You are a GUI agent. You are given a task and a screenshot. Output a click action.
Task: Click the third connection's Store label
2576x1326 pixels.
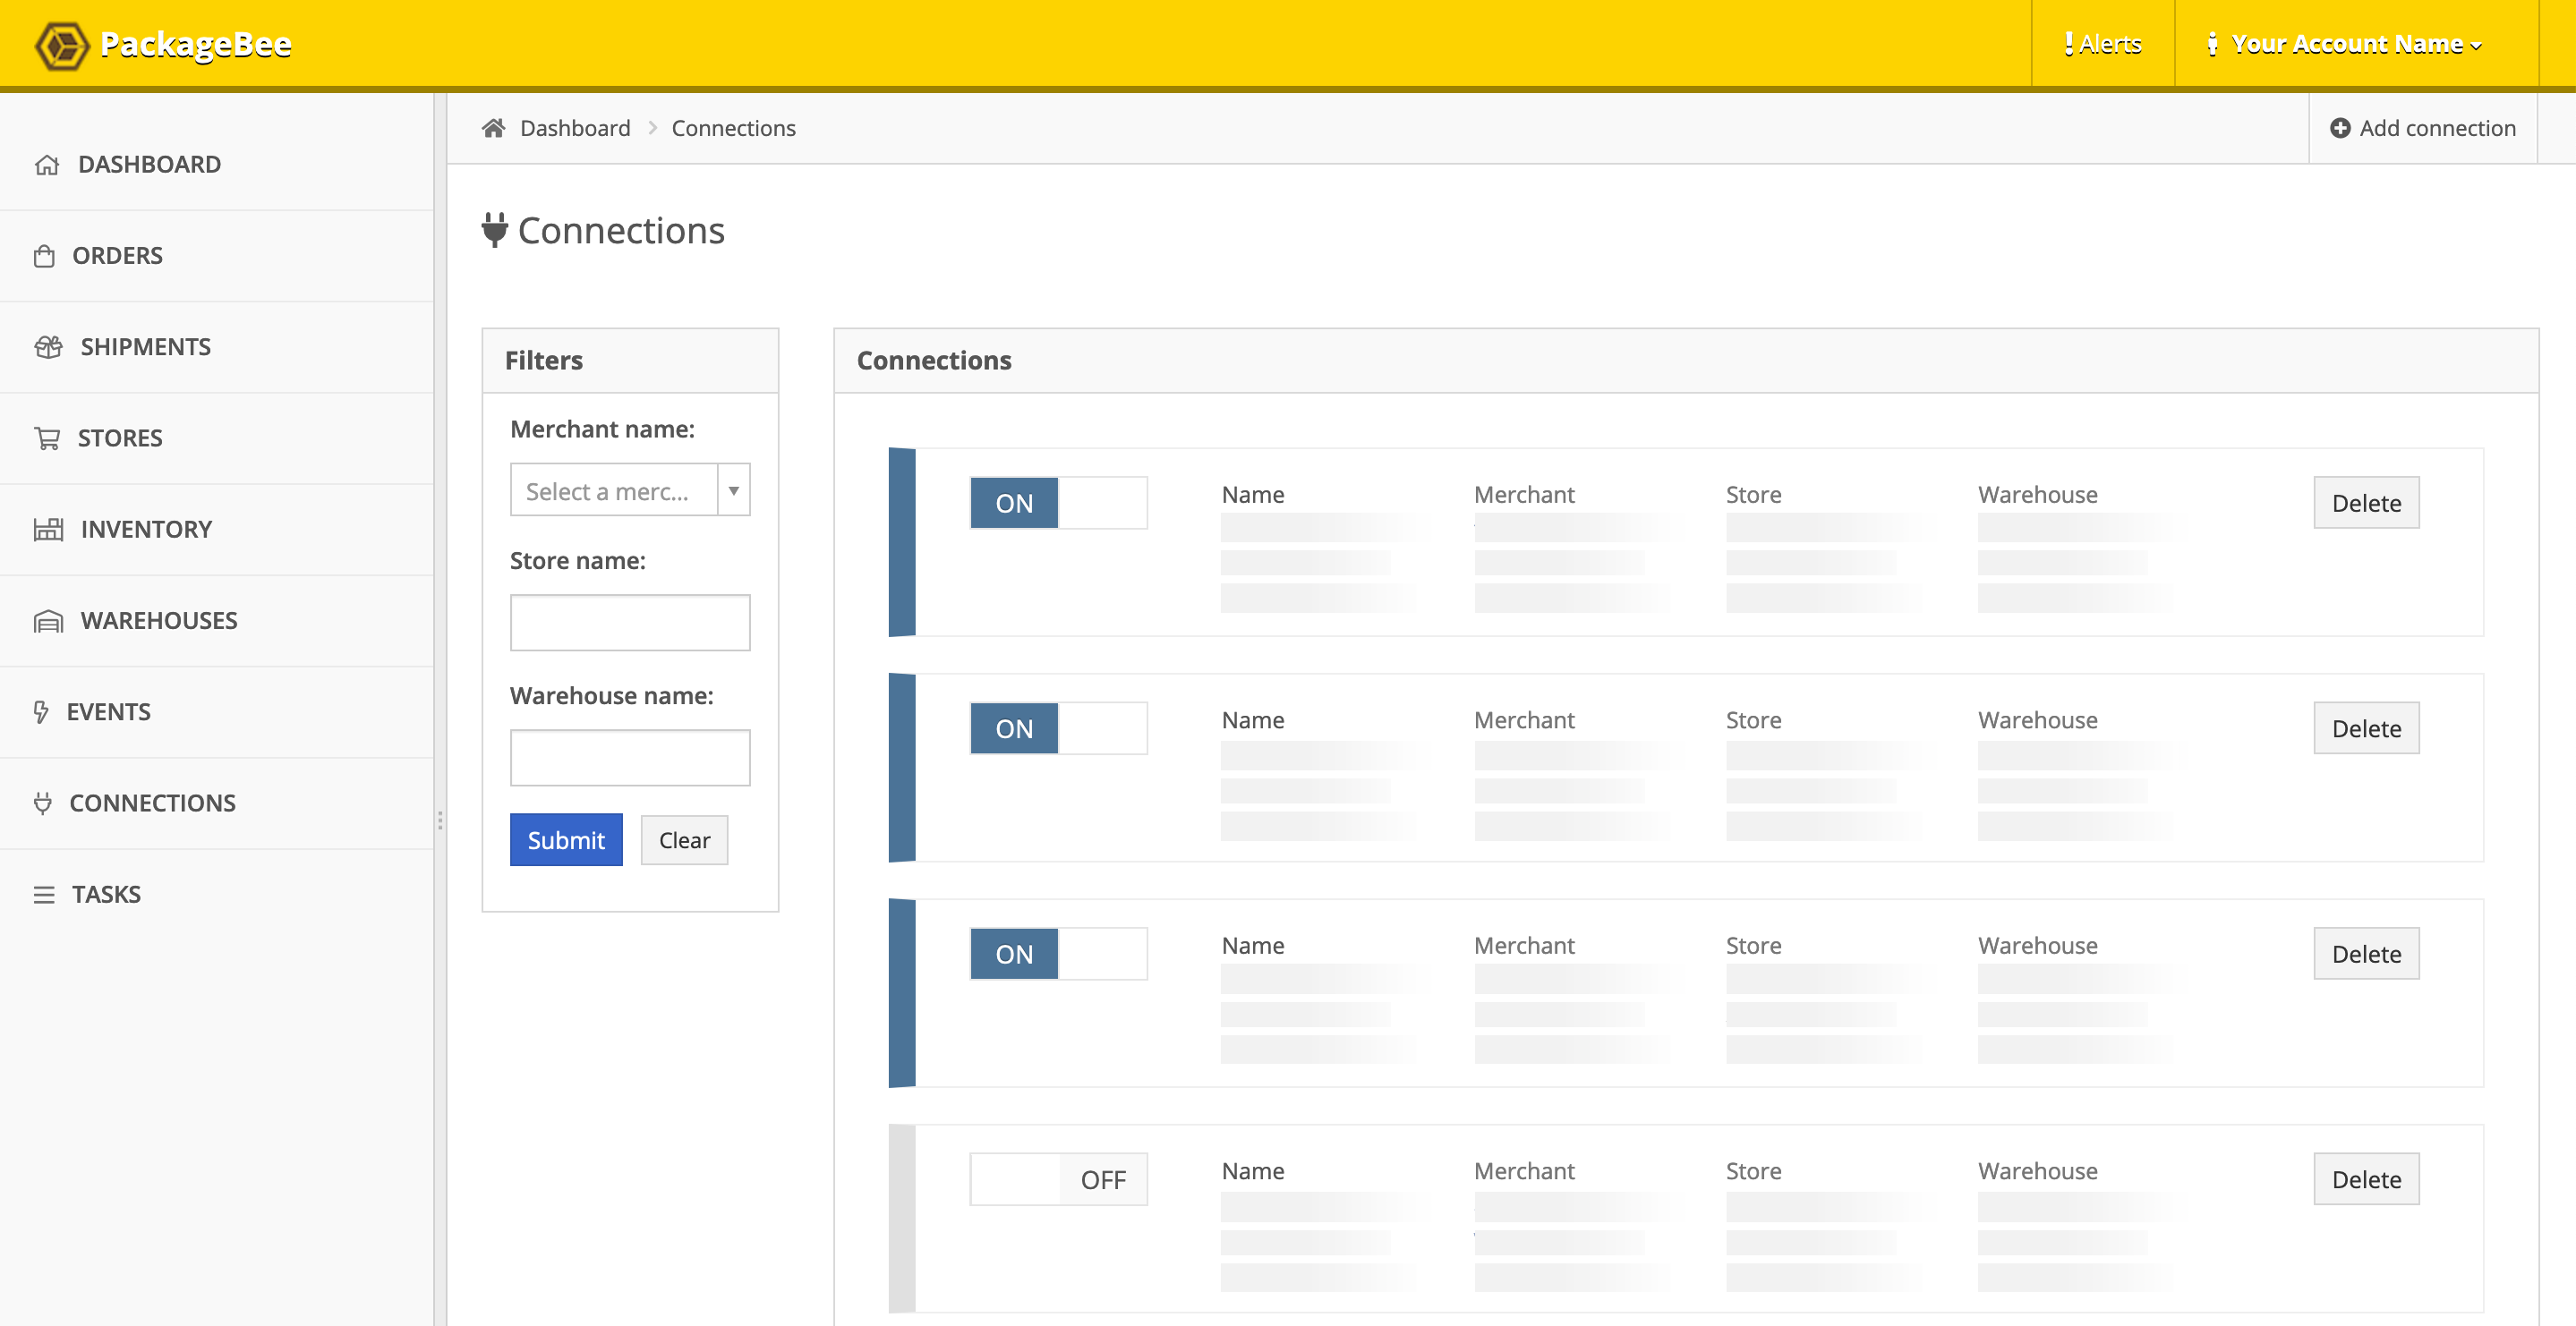click(1753, 946)
